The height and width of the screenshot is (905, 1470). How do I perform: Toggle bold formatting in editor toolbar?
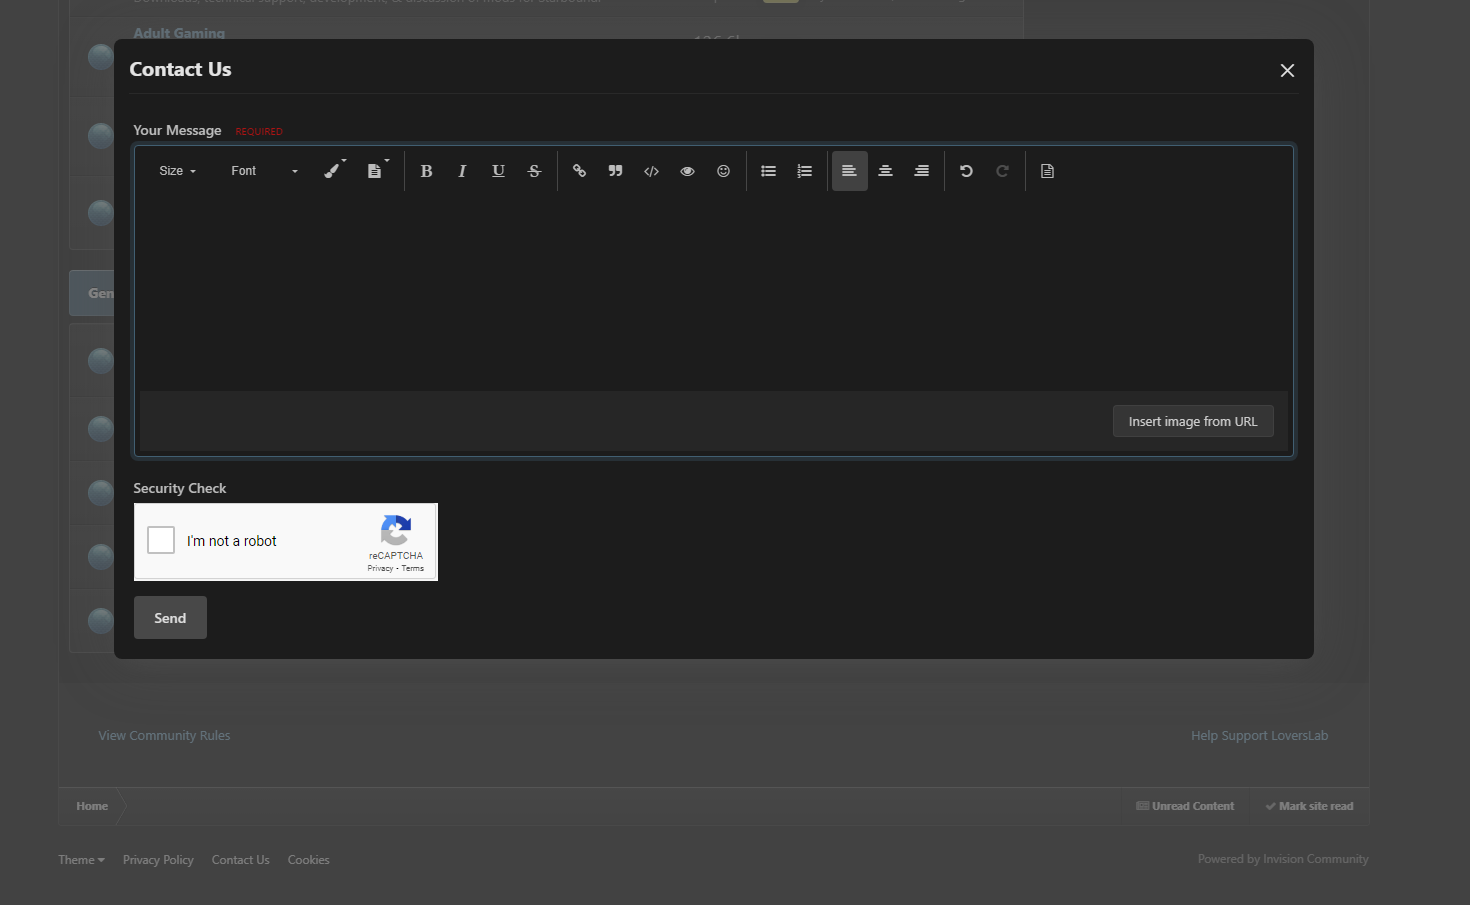[x=426, y=171]
